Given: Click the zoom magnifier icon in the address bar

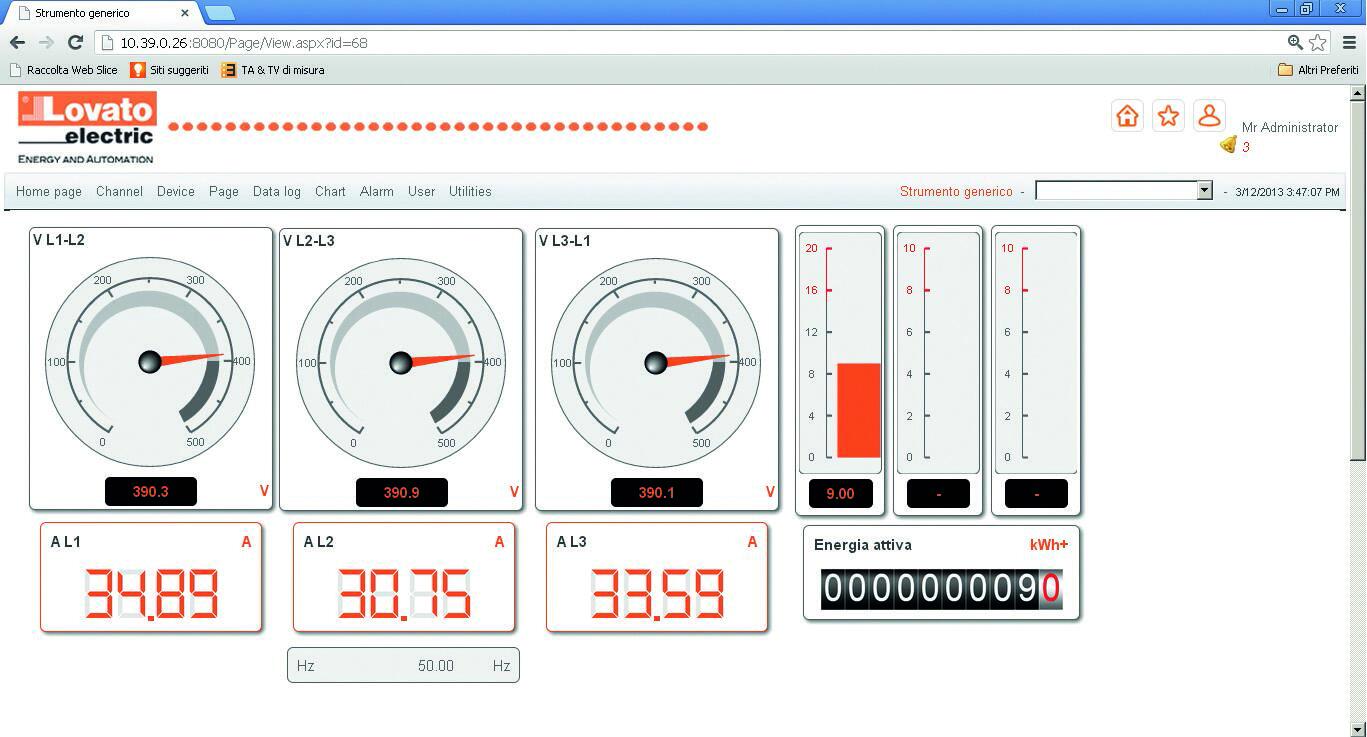Looking at the screenshot, I should pos(1295,43).
